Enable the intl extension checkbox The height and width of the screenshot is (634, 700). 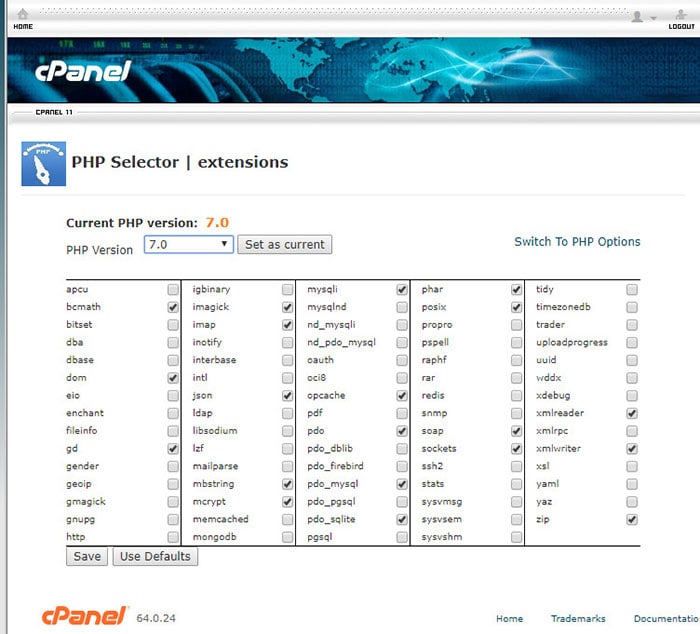tap(288, 378)
